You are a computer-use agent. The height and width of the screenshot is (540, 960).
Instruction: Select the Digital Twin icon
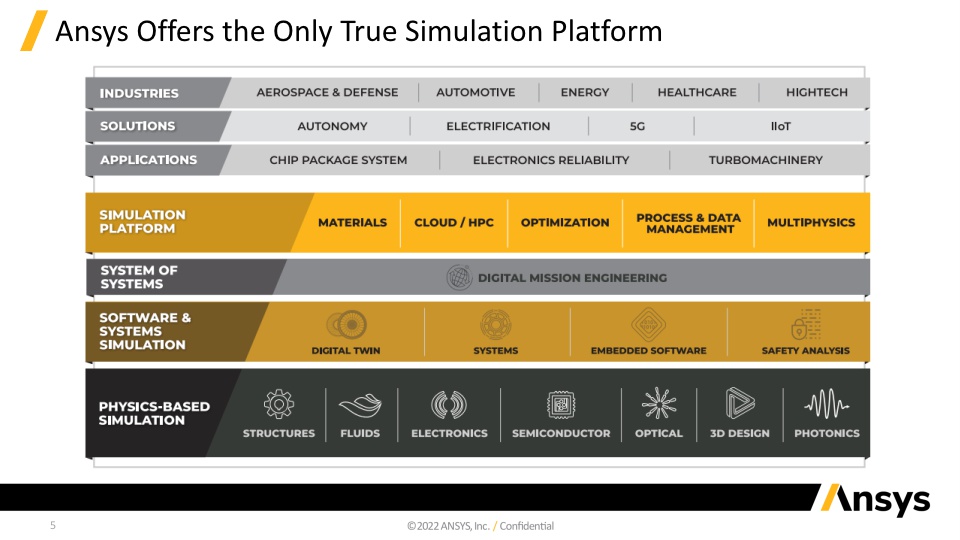tap(347, 325)
